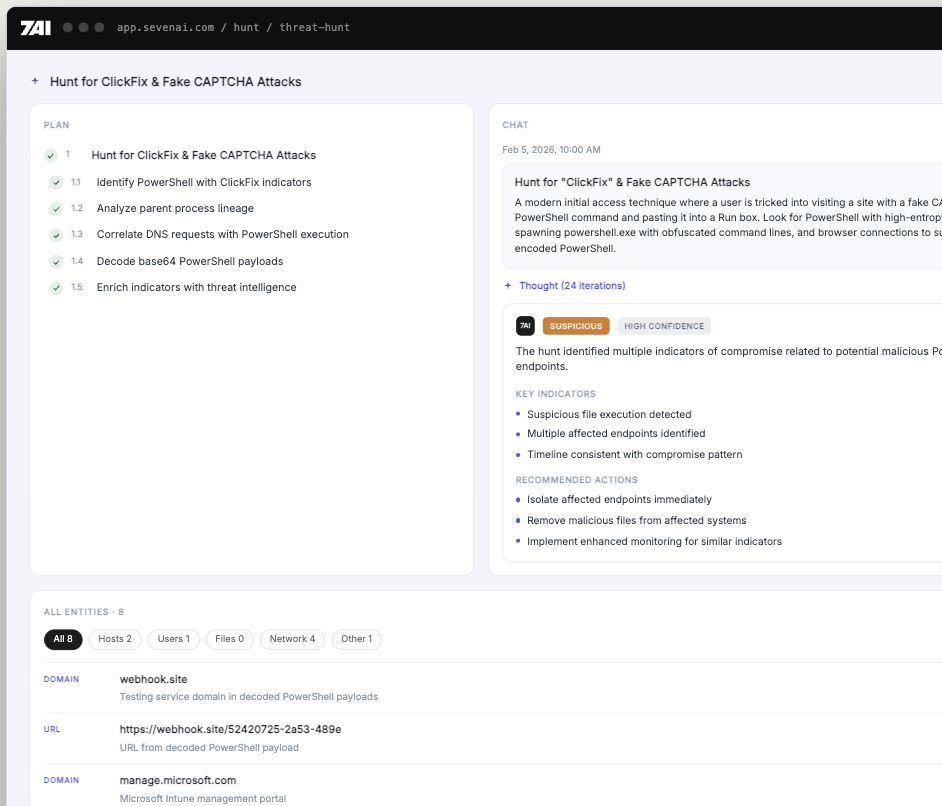Click indicator Suspicious file execution detected
This screenshot has height=806, width=942.
[x=609, y=414]
